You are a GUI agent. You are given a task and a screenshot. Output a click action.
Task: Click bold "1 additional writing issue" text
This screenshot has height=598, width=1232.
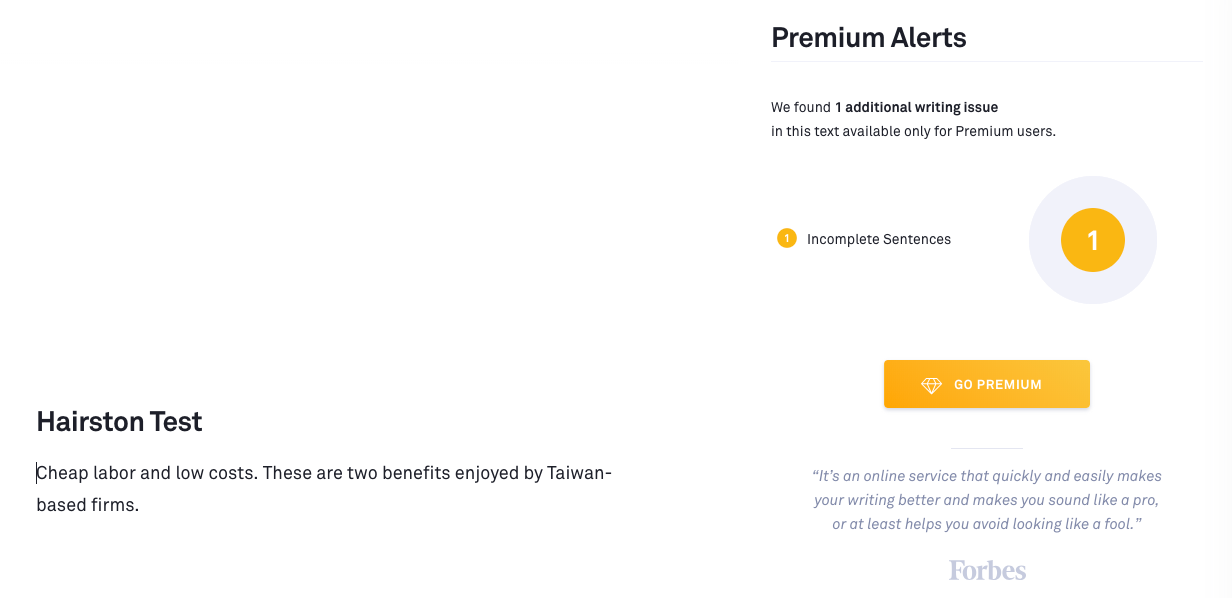click(x=916, y=107)
